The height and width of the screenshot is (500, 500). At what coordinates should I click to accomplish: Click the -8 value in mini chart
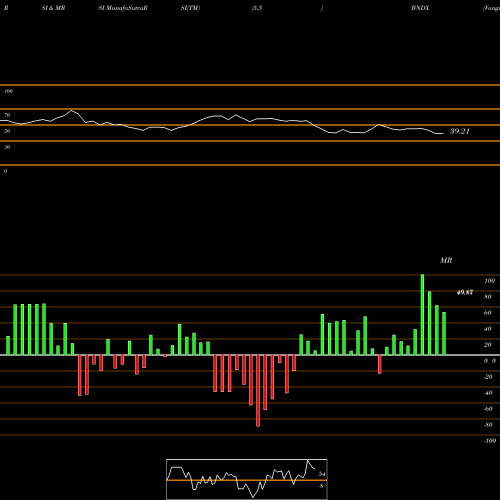pos(321,486)
